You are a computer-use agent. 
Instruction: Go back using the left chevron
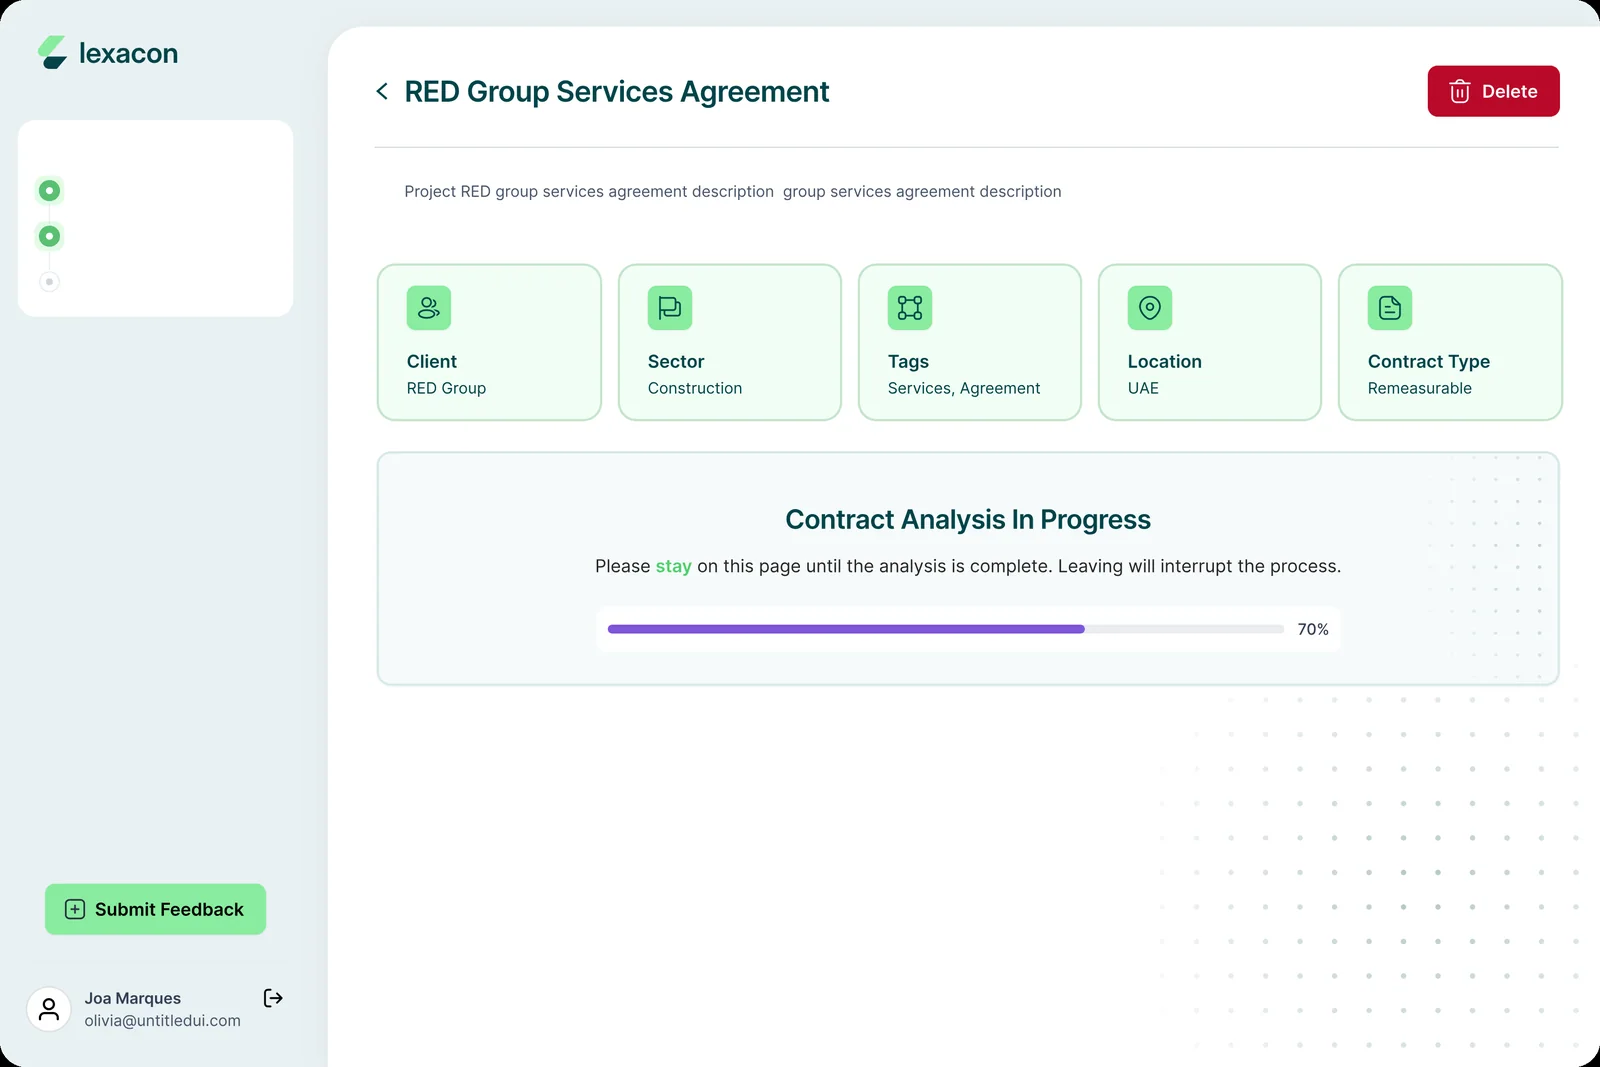(382, 91)
